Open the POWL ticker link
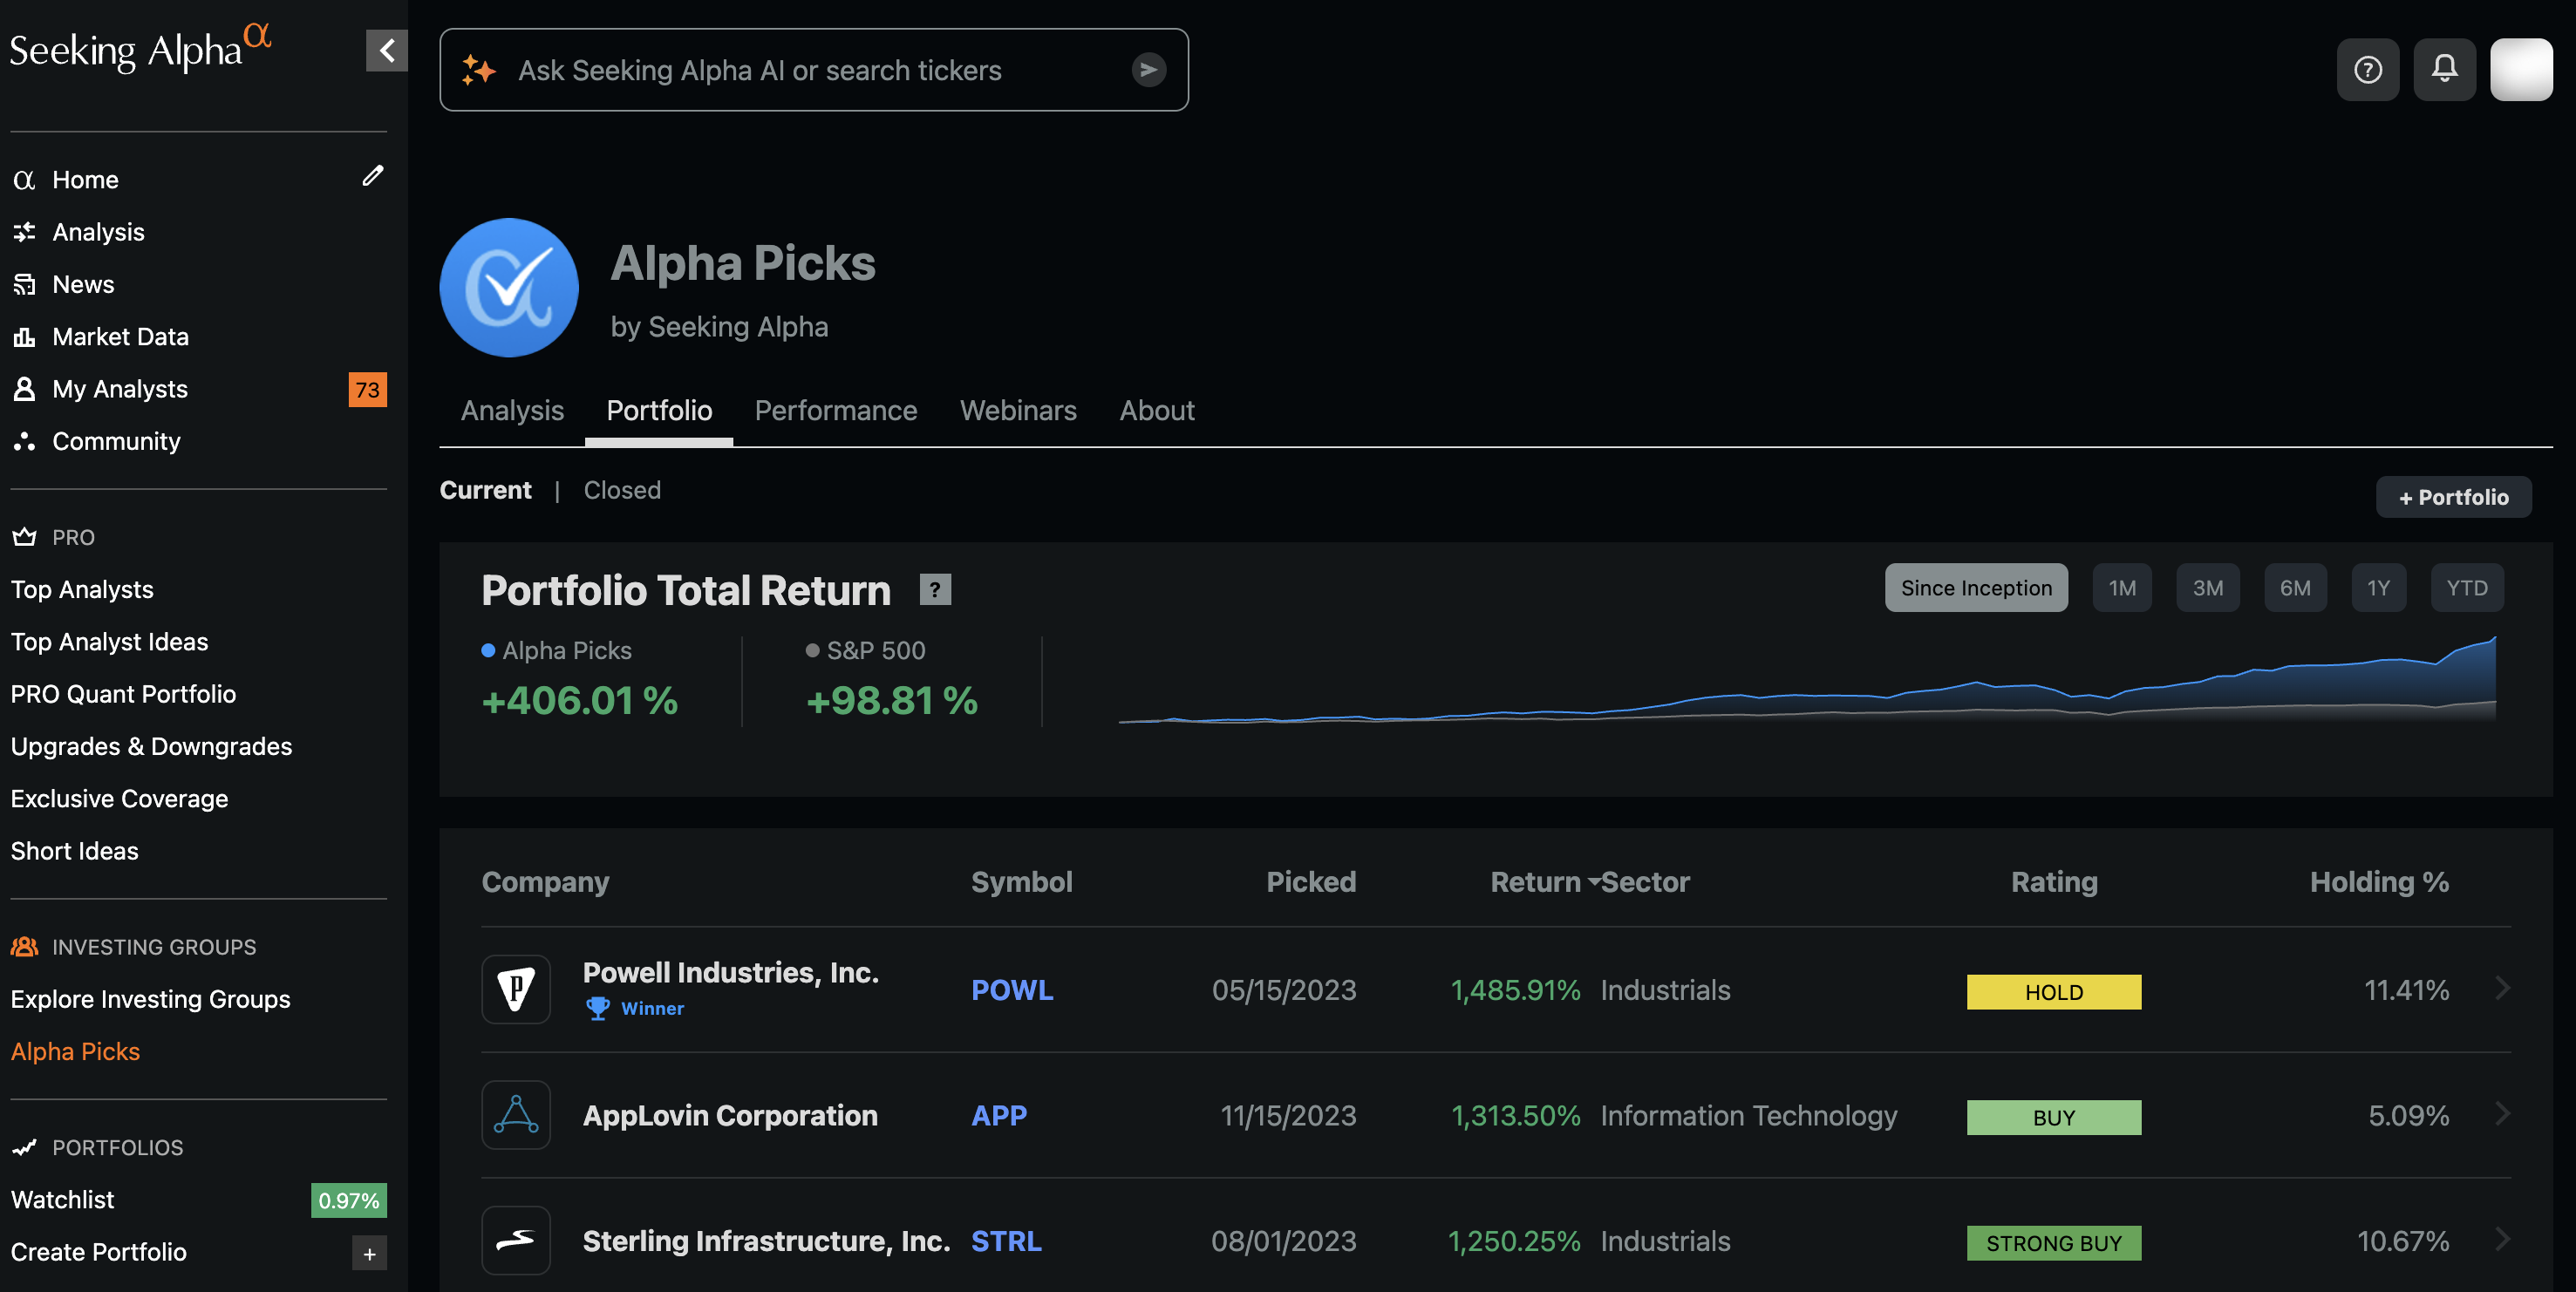2576x1292 pixels. (x=1012, y=990)
